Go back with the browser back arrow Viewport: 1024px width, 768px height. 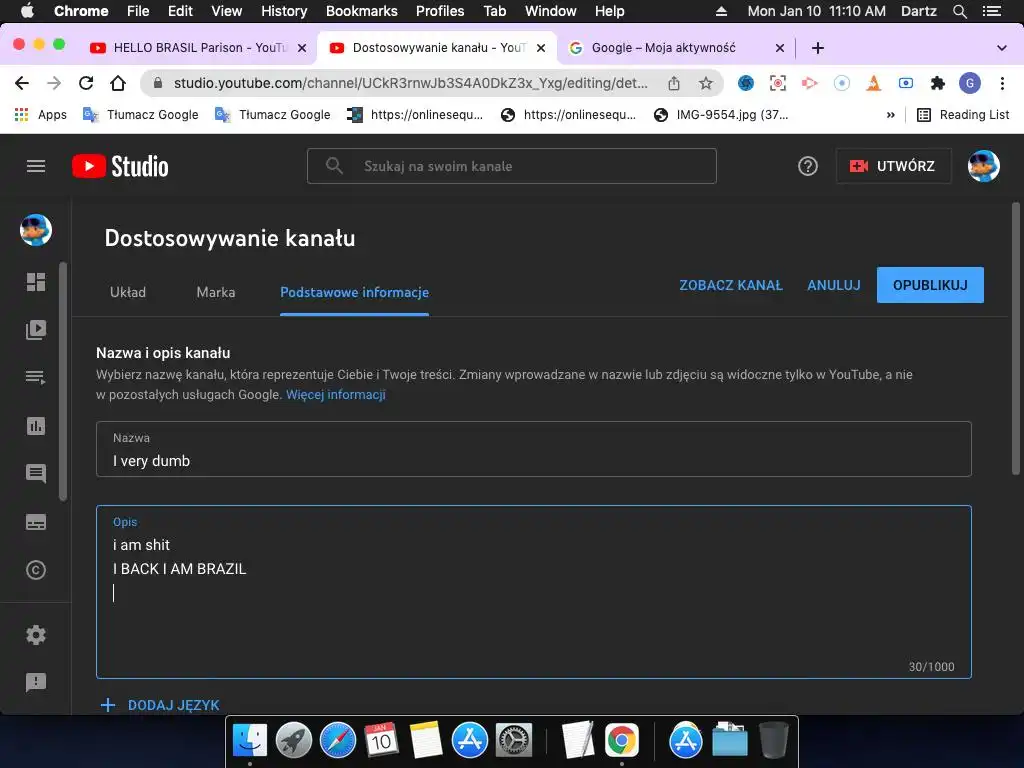pos(22,83)
